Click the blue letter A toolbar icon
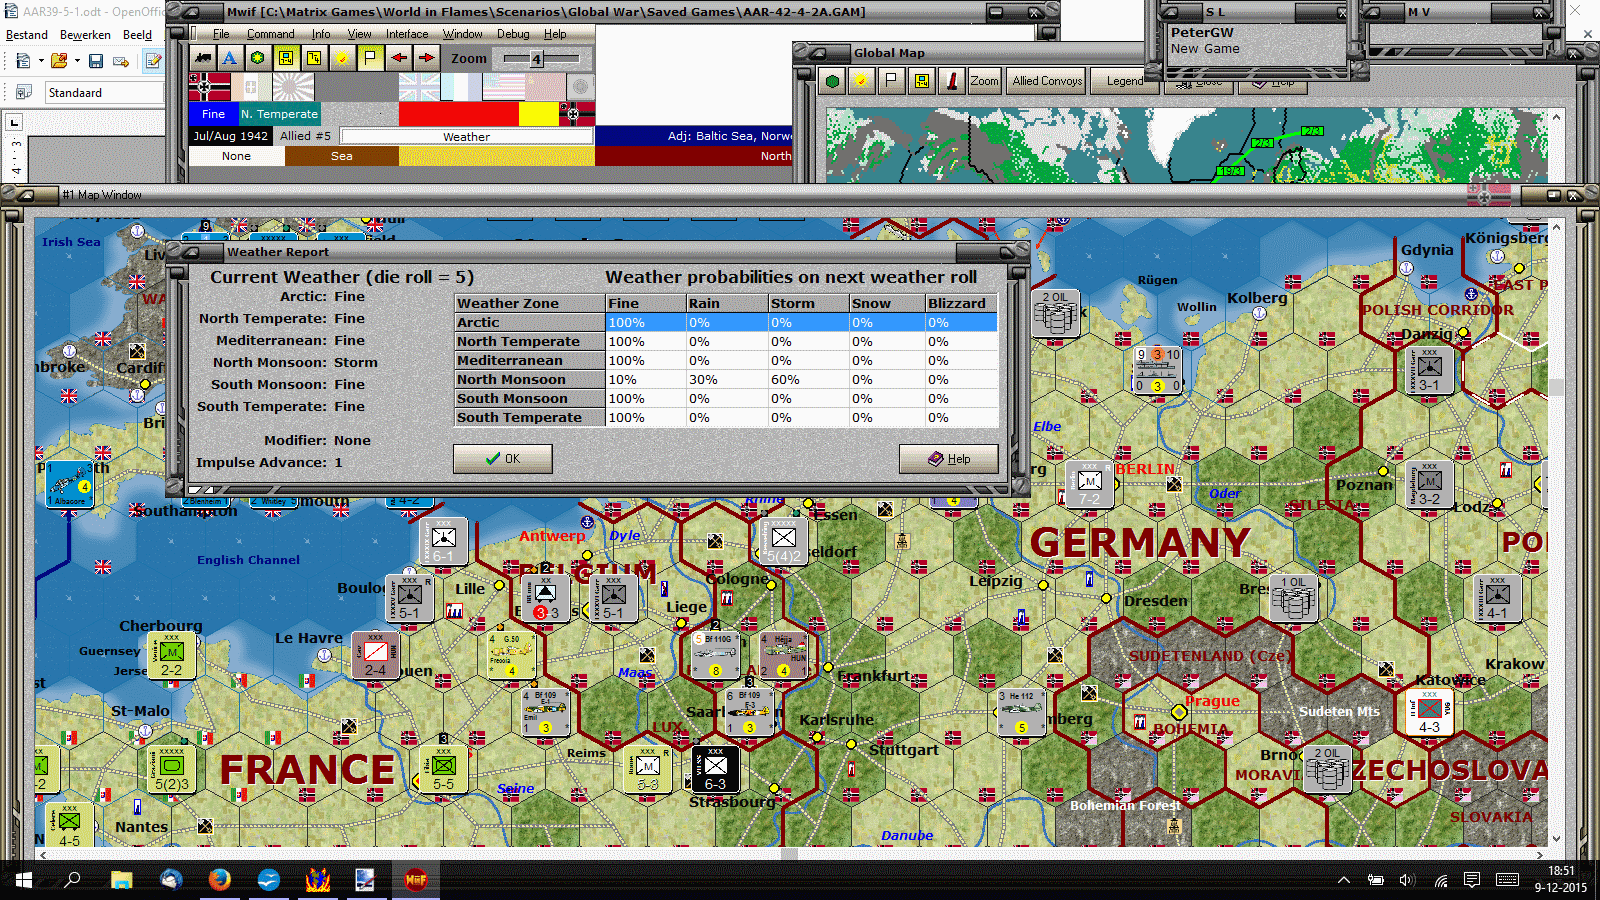This screenshot has width=1600, height=900. coord(230,58)
